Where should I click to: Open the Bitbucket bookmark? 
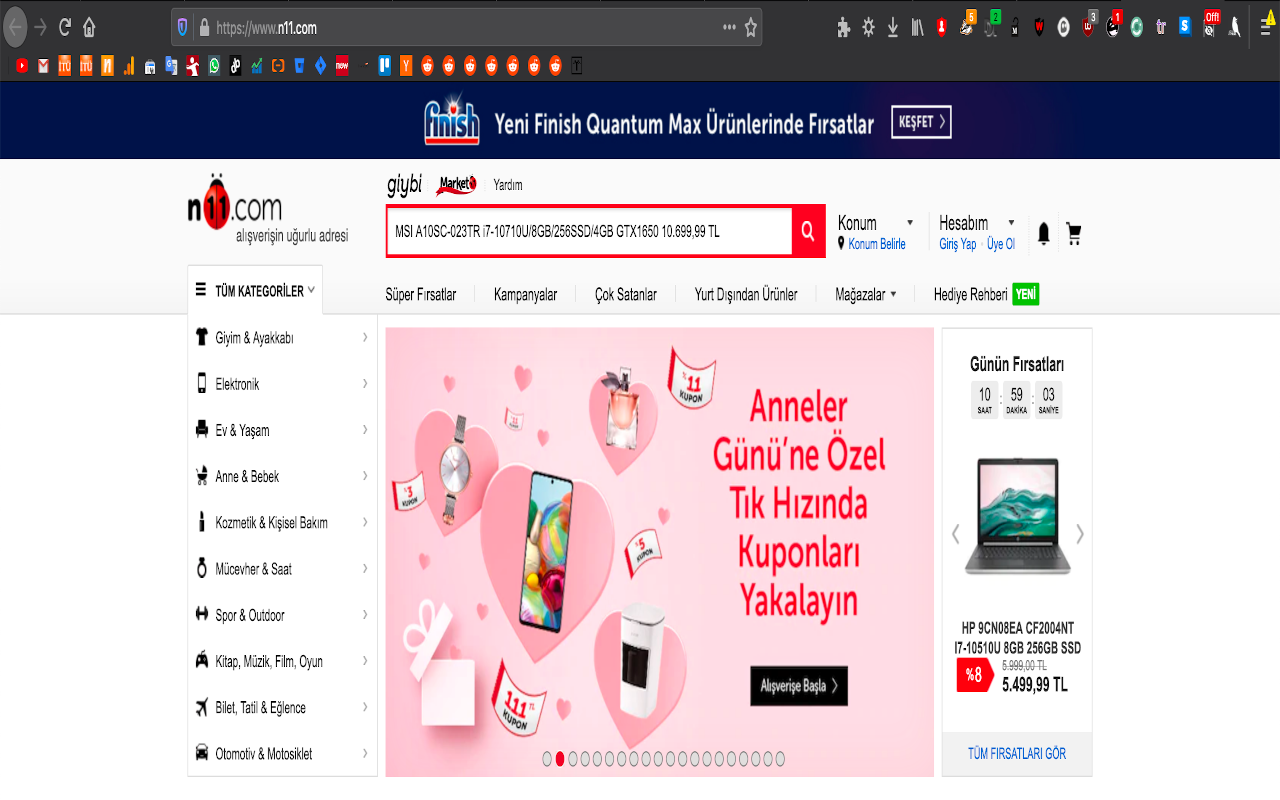tap(299, 66)
